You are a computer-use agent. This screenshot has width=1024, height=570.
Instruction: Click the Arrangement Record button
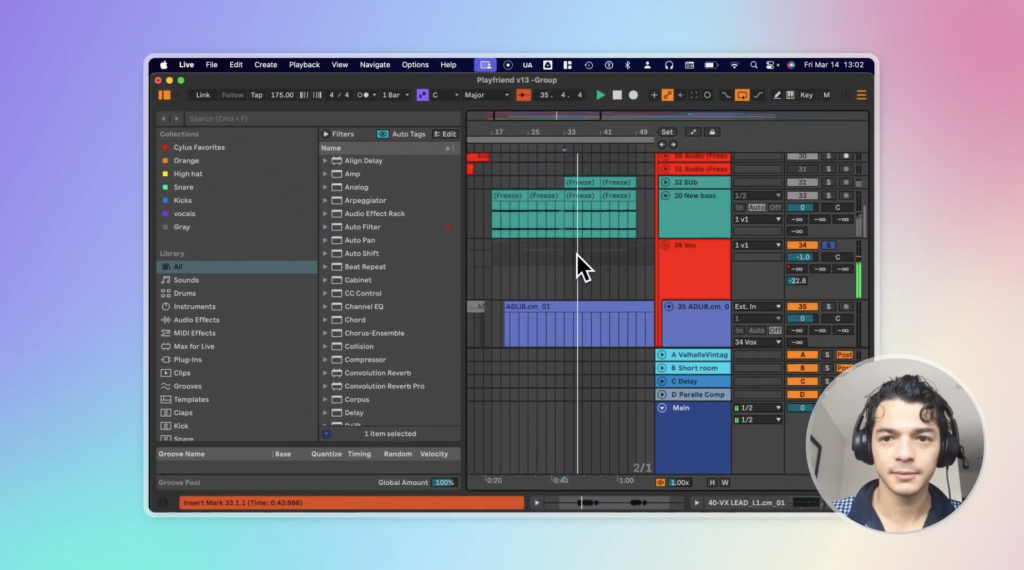633,95
